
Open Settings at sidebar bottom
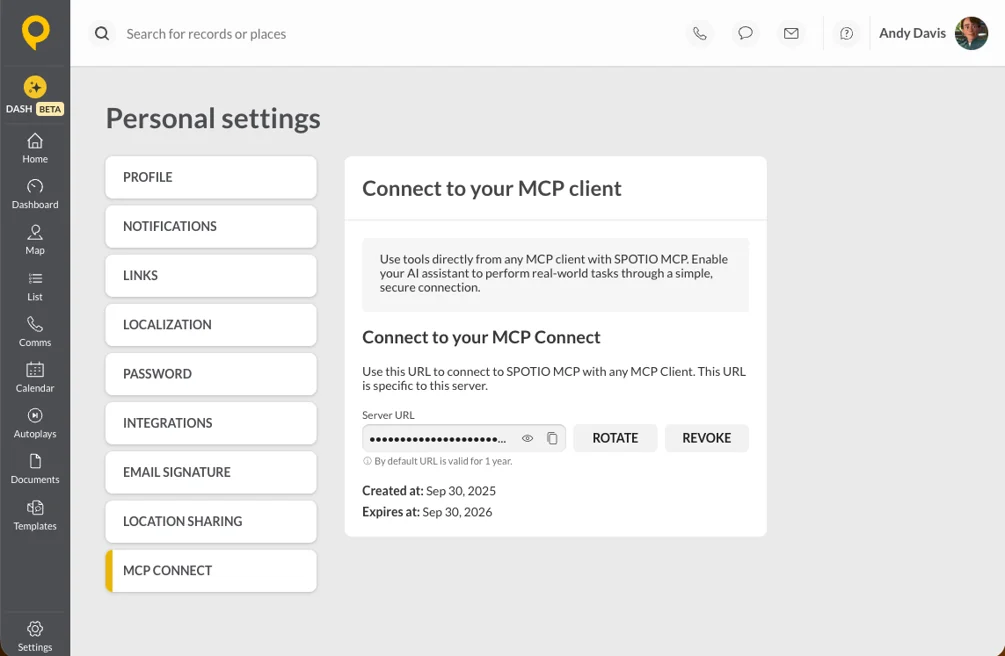(35, 636)
